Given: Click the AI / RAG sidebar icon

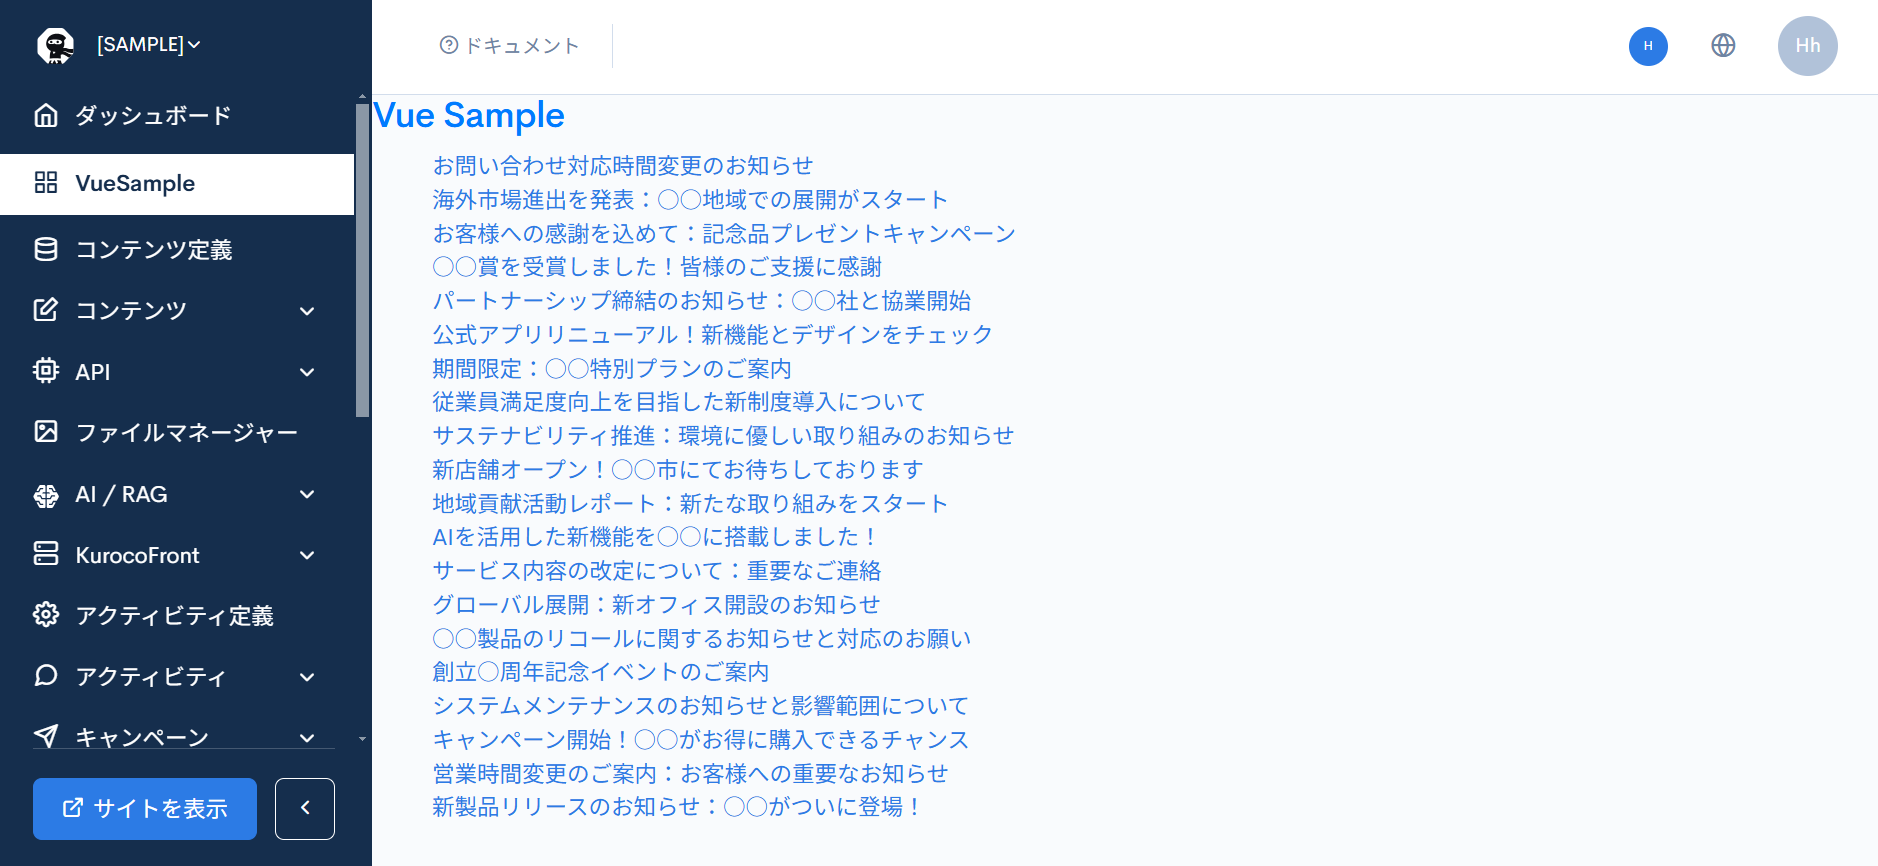Looking at the screenshot, I should coord(46,493).
